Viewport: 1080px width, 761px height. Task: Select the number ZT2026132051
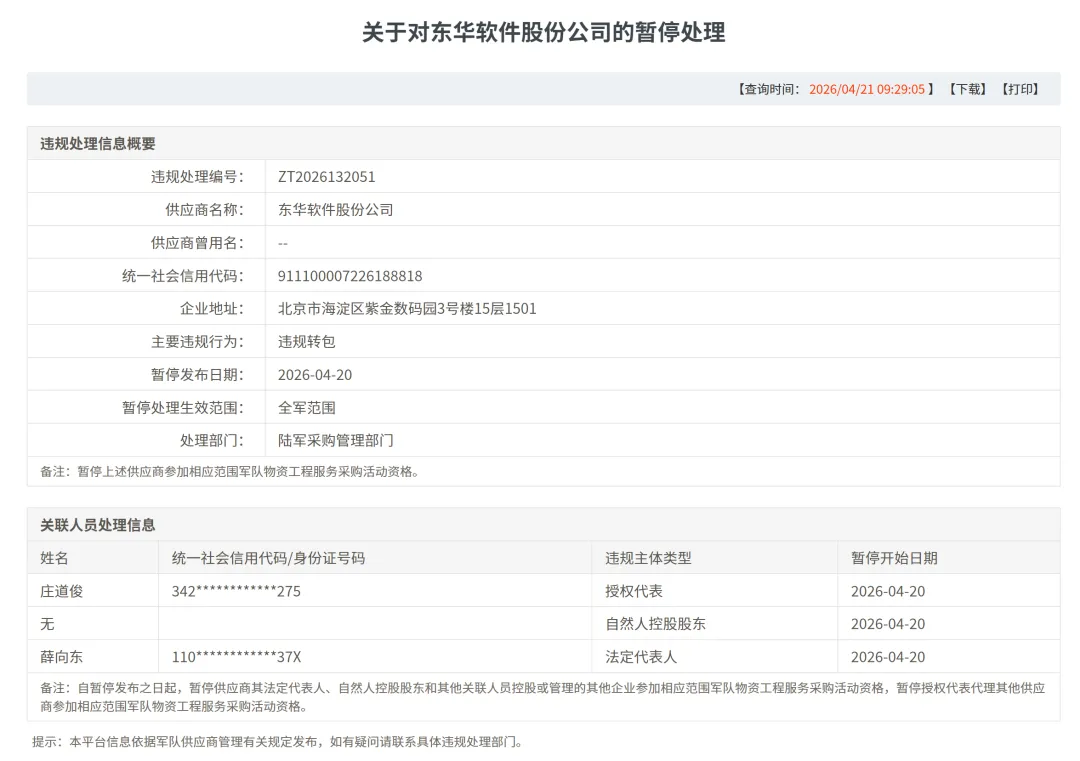(x=326, y=177)
